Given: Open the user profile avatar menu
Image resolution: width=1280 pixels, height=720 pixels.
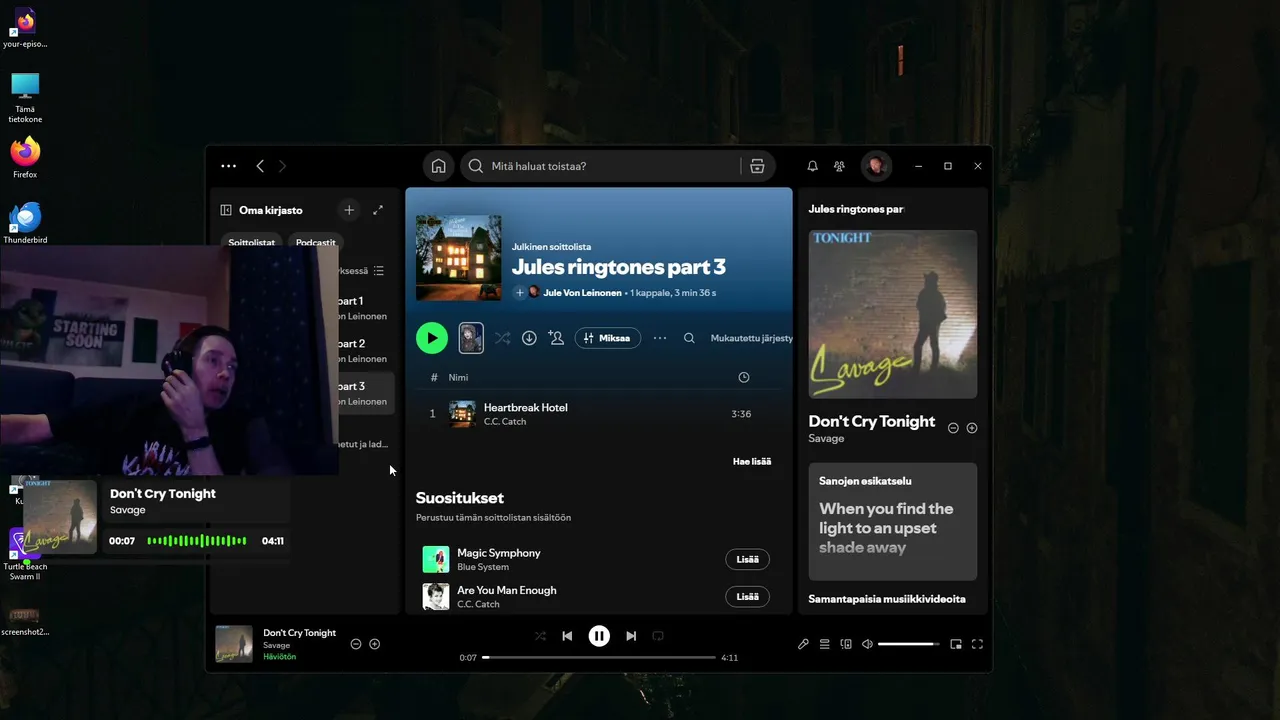Looking at the screenshot, I should point(876,166).
